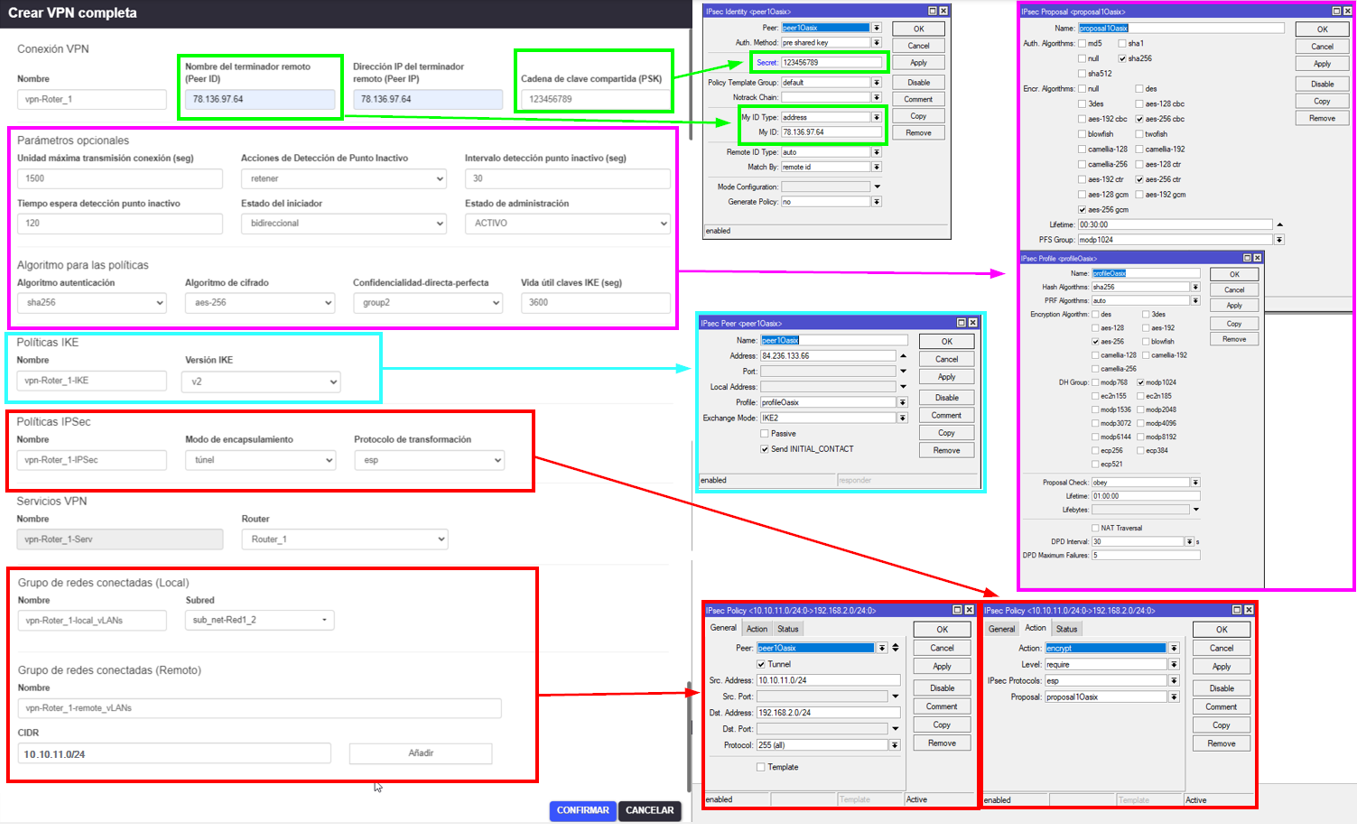Viewport: 1357px width, 824px height.
Task: Click CONFIRMAR to create the VPN
Action: point(583,811)
